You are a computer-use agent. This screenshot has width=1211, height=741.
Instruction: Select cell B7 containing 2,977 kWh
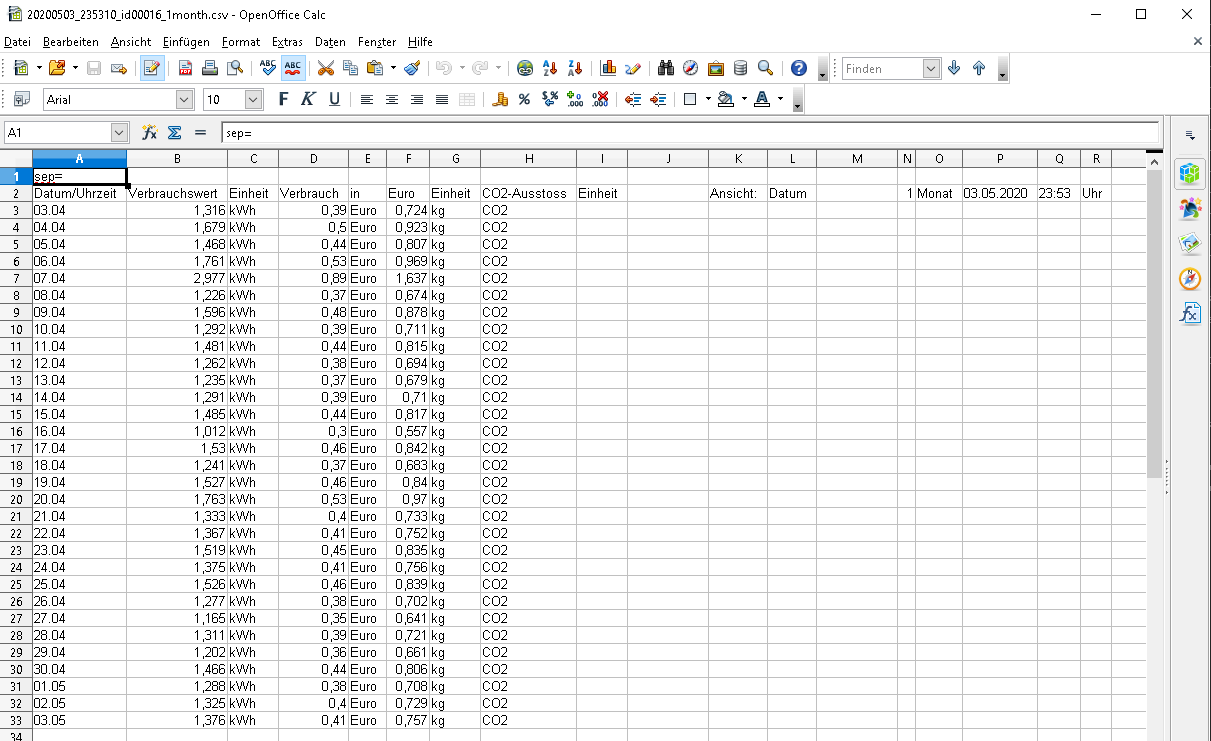[177, 278]
